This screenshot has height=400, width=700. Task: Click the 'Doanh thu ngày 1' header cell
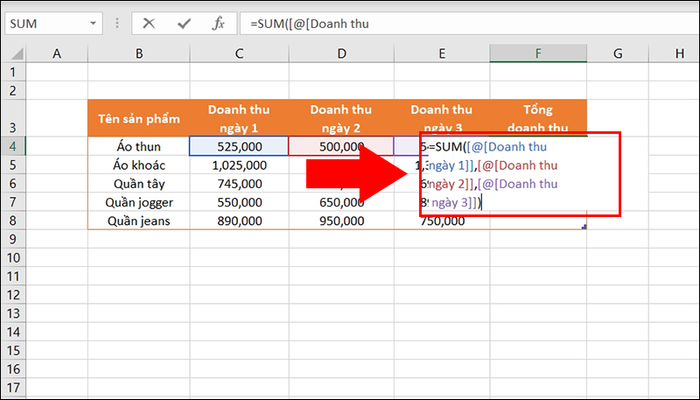tap(239, 118)
